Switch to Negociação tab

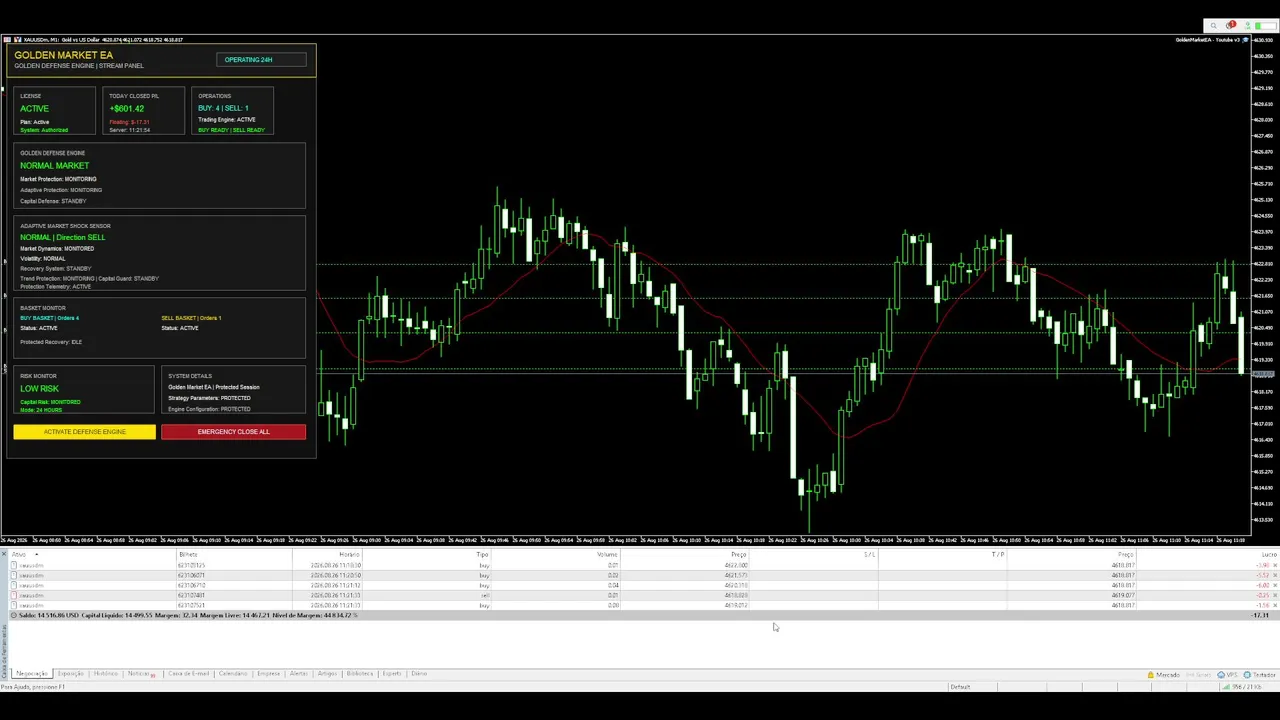[32, 674]
